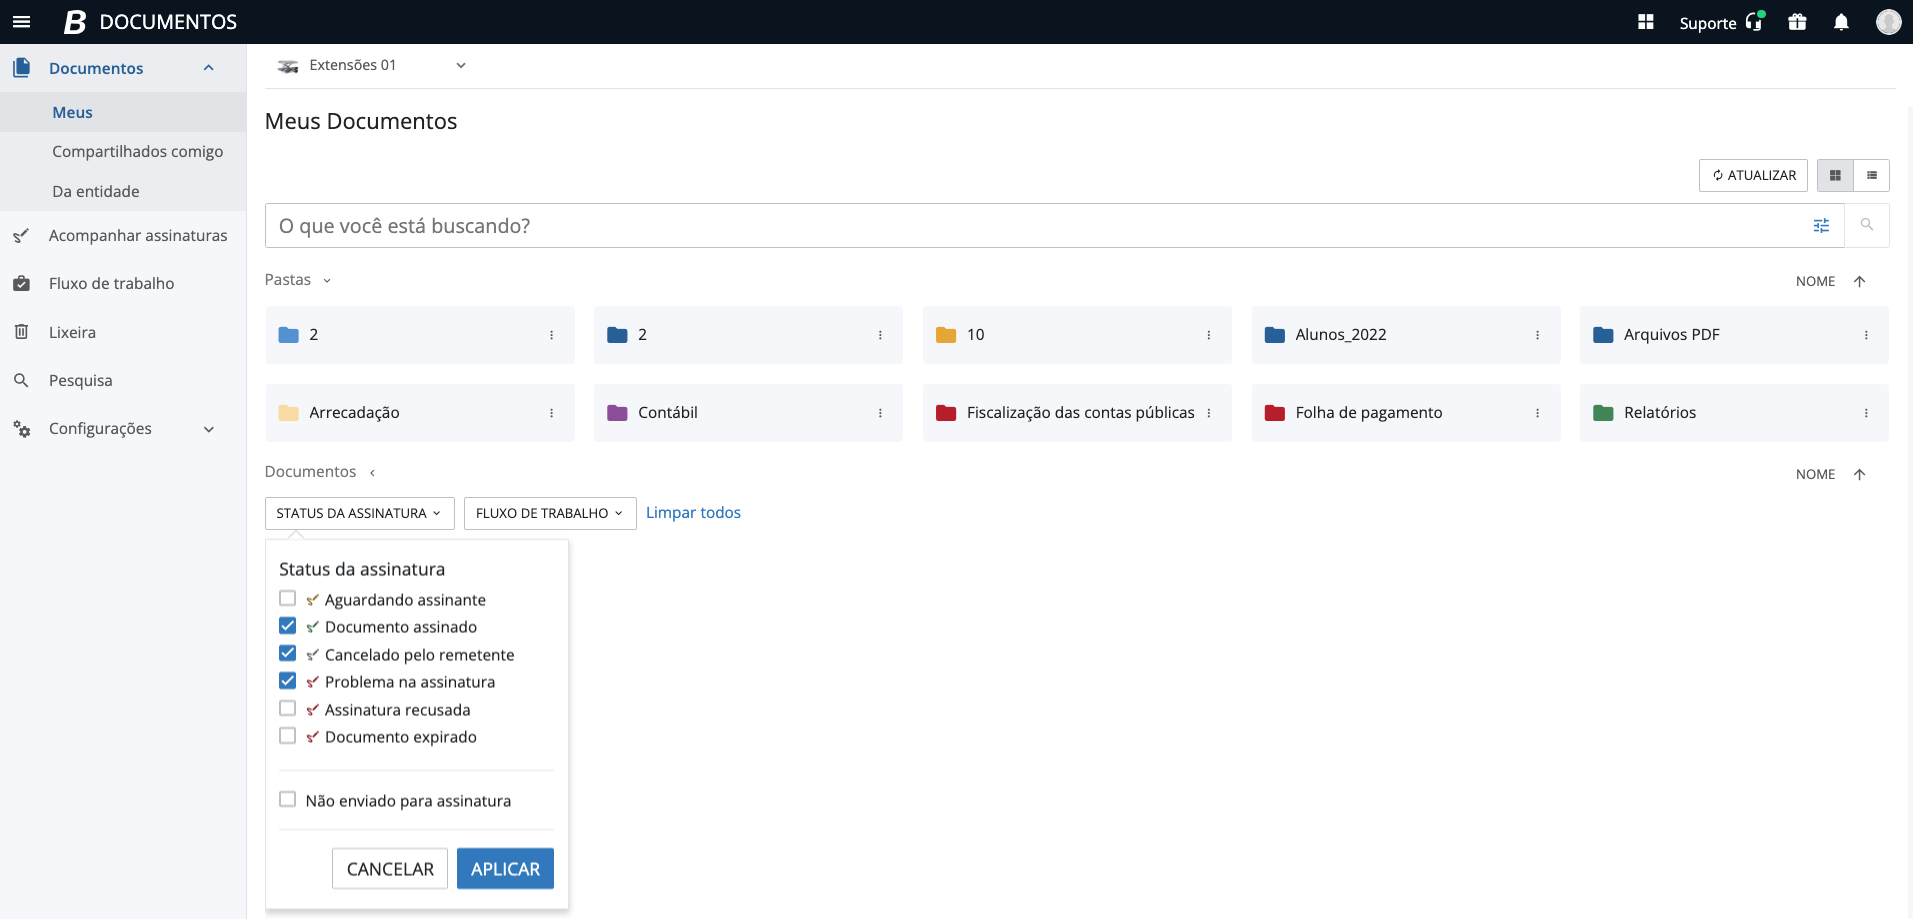Click the Aplicar button
The height and width of the screenshot is (919, 1913).
pyautogui.click(x=505, y=869)
